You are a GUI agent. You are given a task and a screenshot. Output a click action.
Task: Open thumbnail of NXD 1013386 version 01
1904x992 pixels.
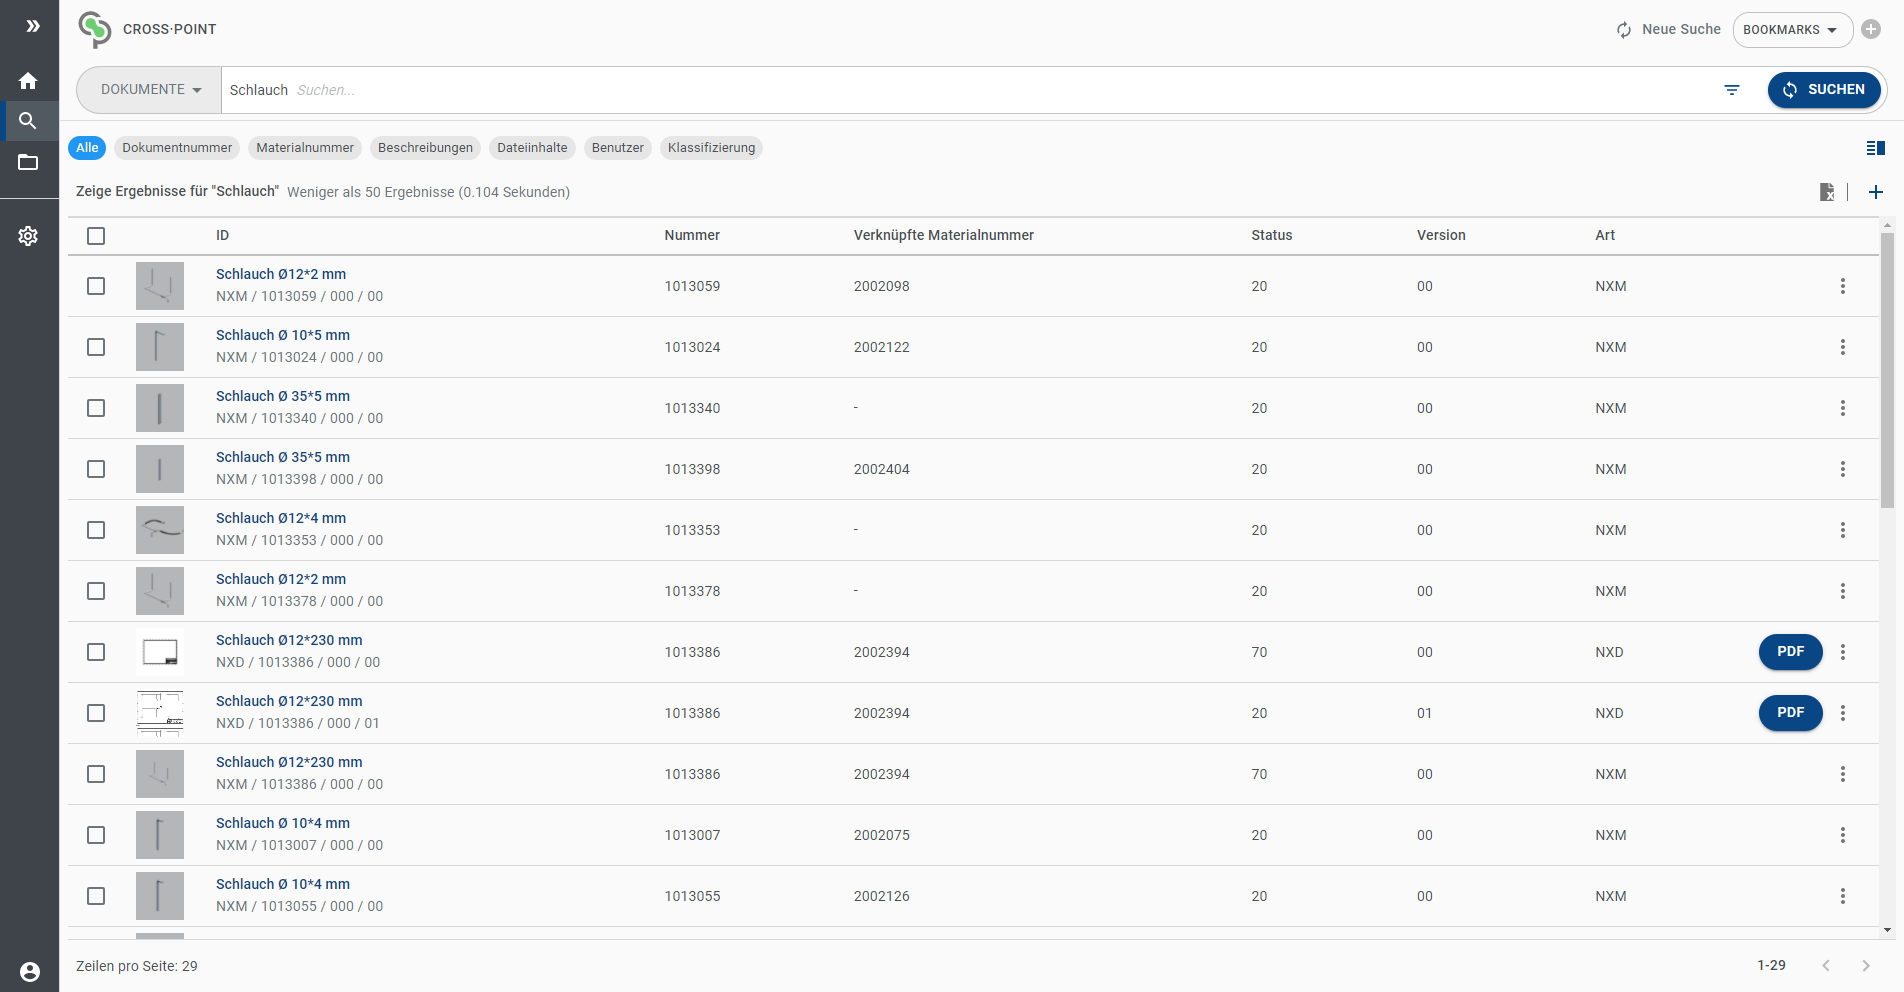[160, 713]
